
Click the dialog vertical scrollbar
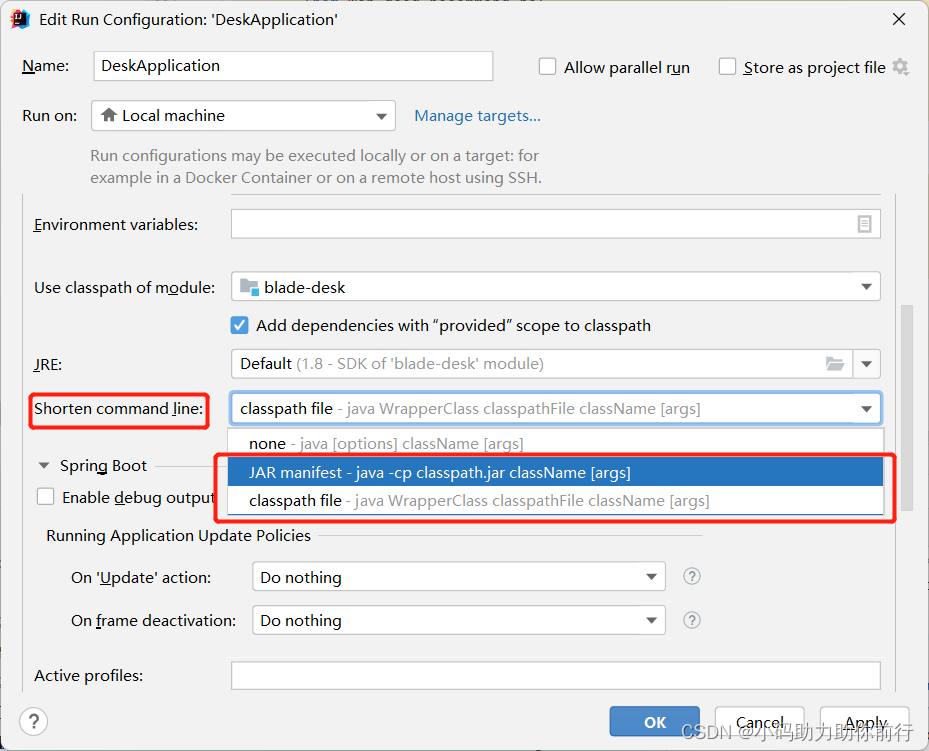[906, 407]
